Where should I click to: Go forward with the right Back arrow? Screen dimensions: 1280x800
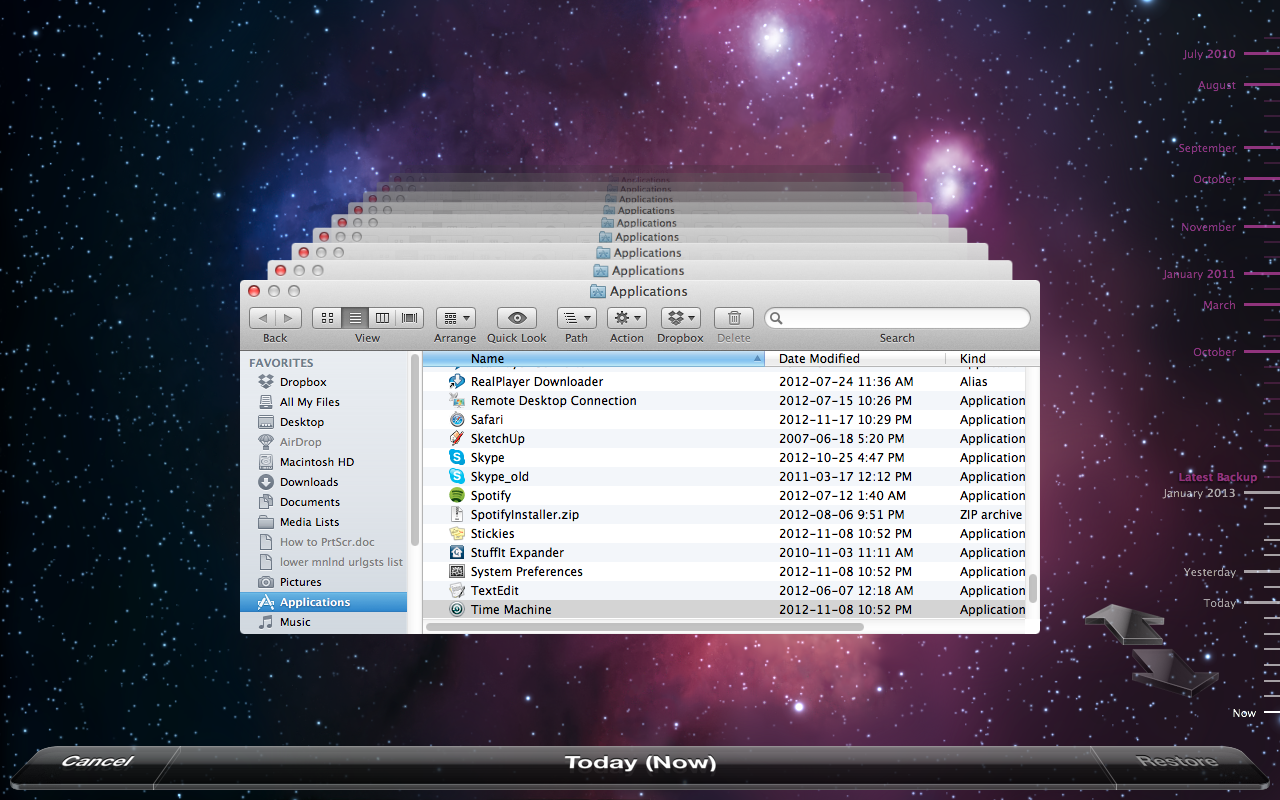coord(288,318)
